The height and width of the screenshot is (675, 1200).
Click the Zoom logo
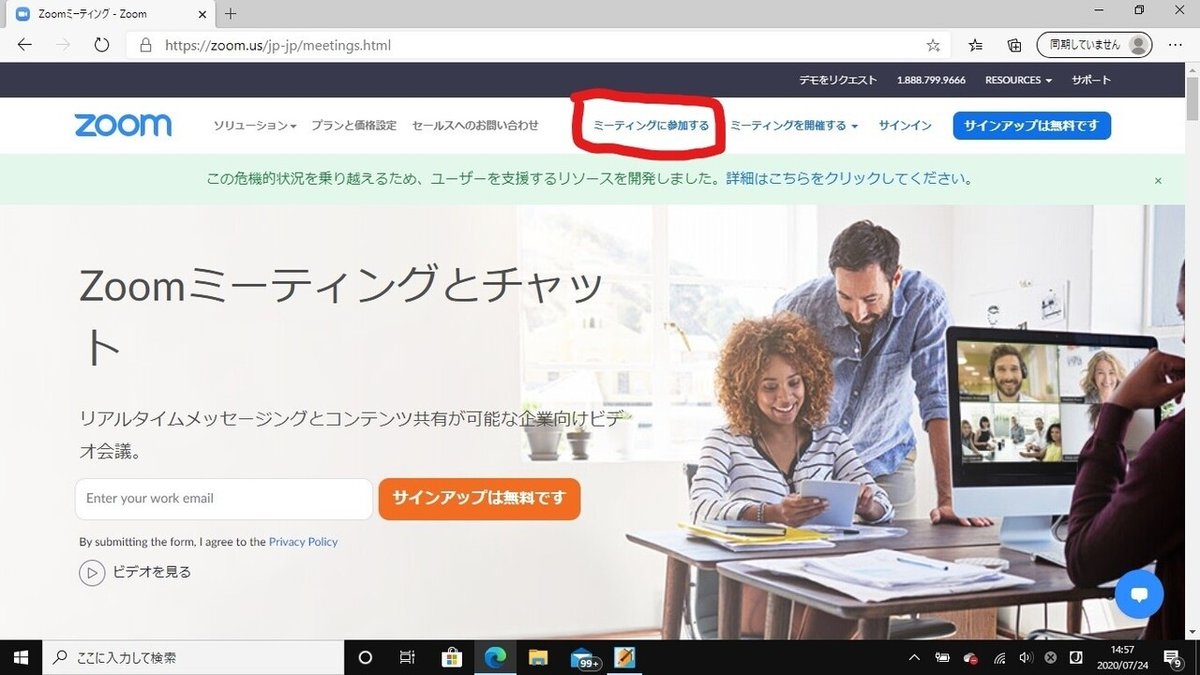123,125
